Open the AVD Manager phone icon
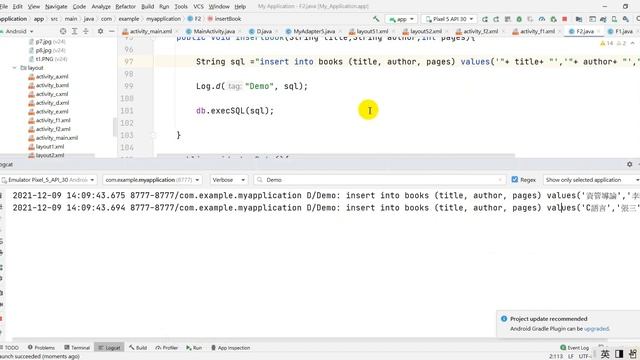640x360 pixels. [614, 19]
